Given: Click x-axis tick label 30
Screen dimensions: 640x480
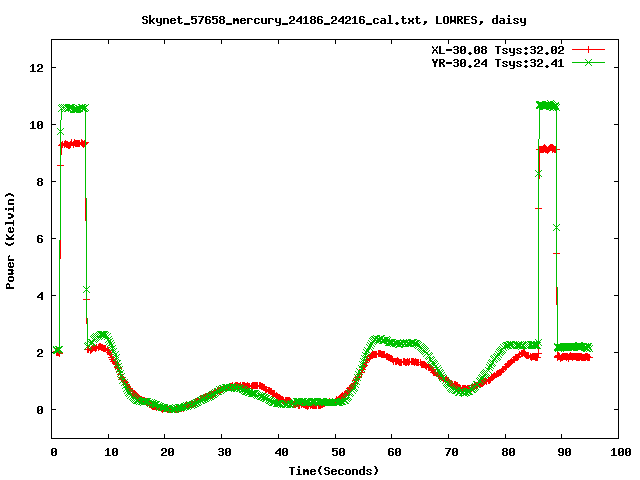Looking at the screenshot, I should pos(224,452).
